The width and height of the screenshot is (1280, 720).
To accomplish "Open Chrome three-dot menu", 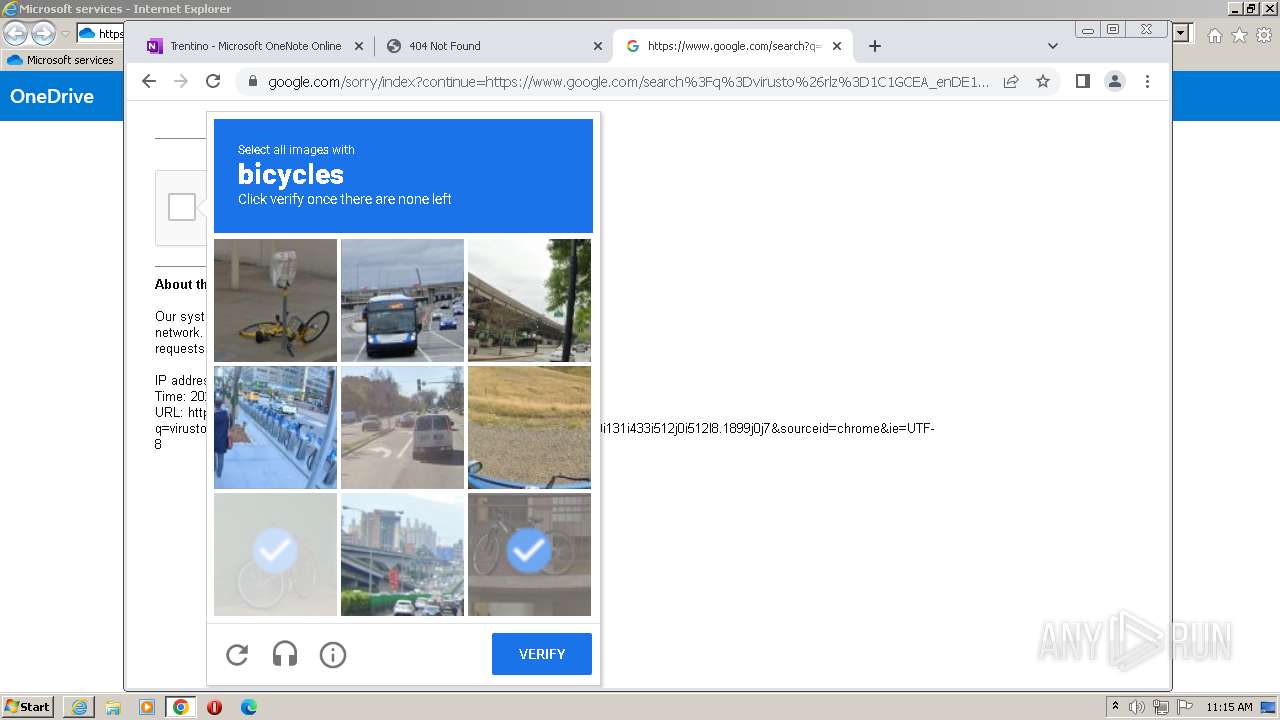I will (1147, 82).
